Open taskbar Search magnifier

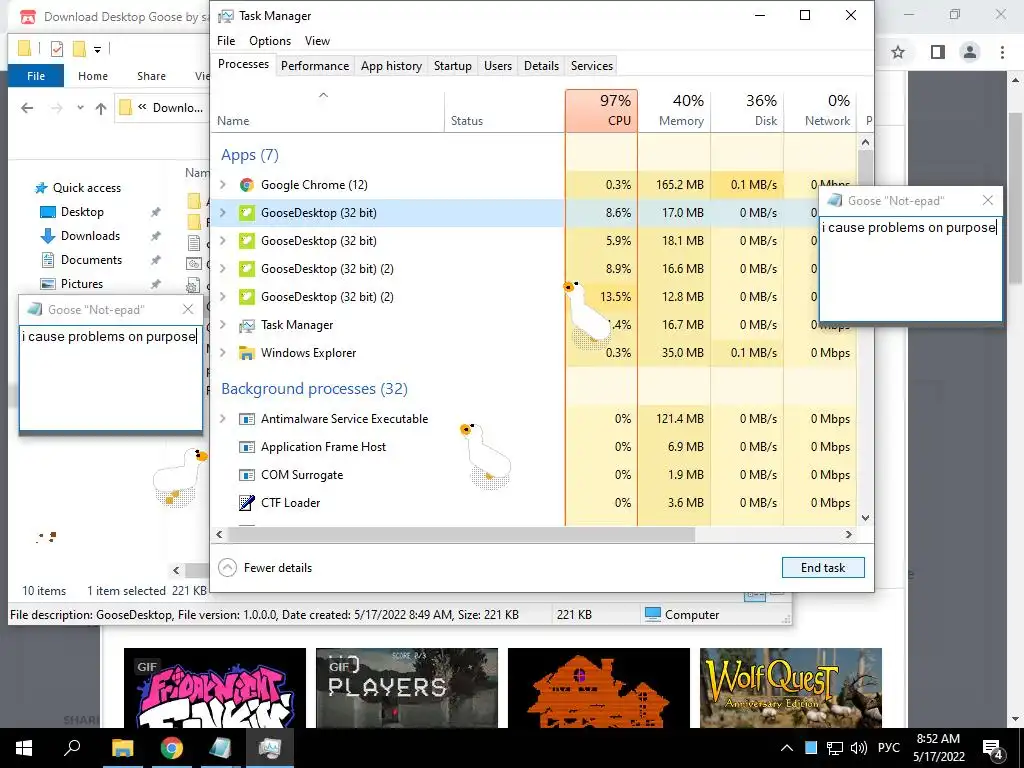[x=72, y=748]
